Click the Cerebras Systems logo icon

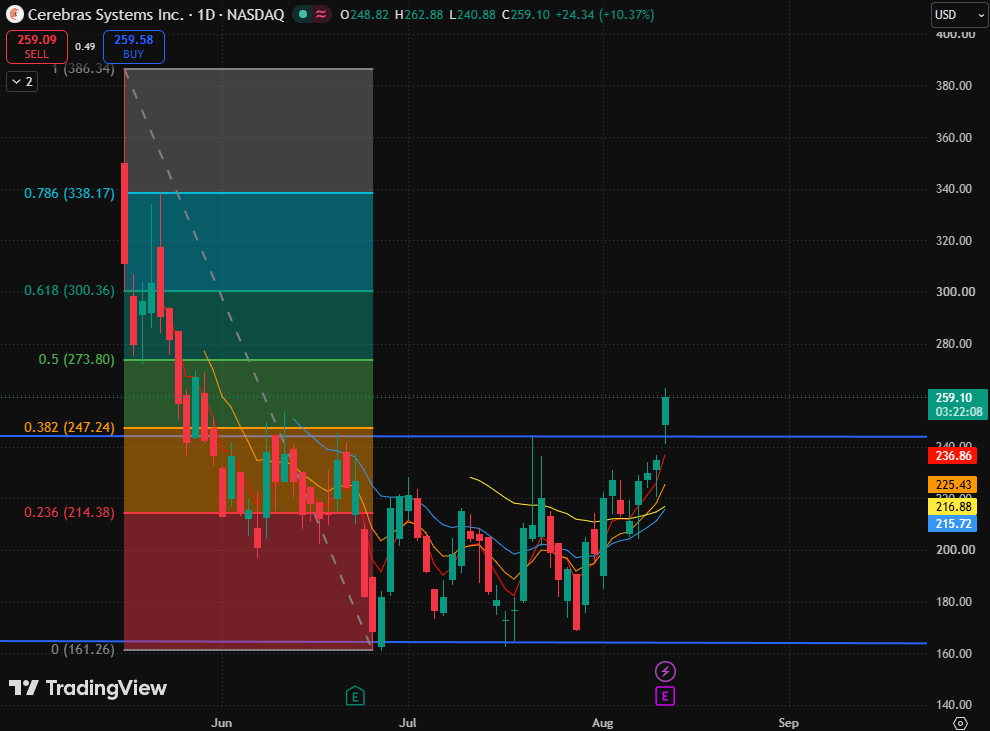[x=15, y=13]
